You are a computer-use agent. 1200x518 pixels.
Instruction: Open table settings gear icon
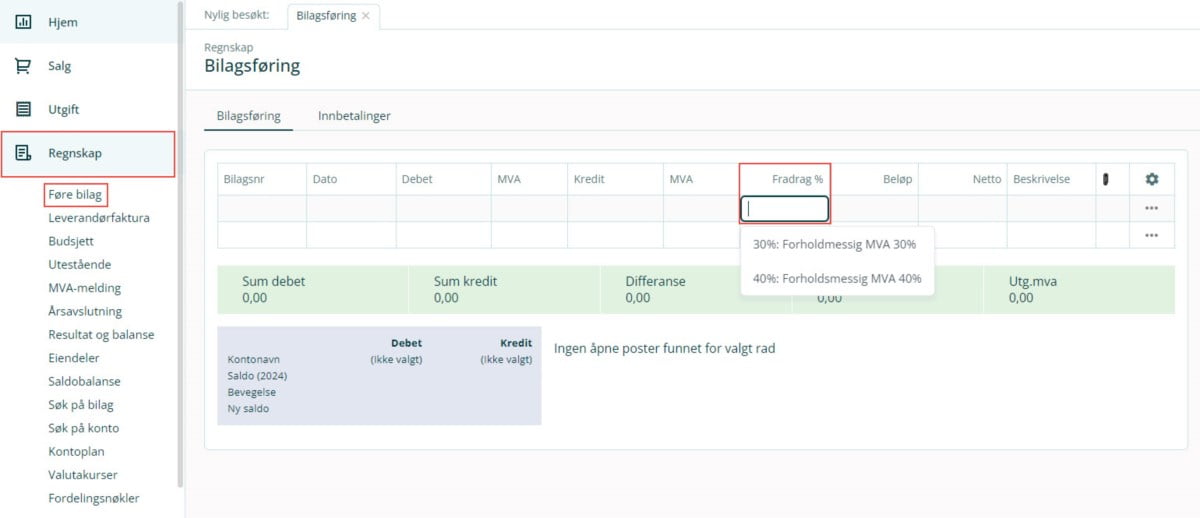click(x=1151, y=179)
